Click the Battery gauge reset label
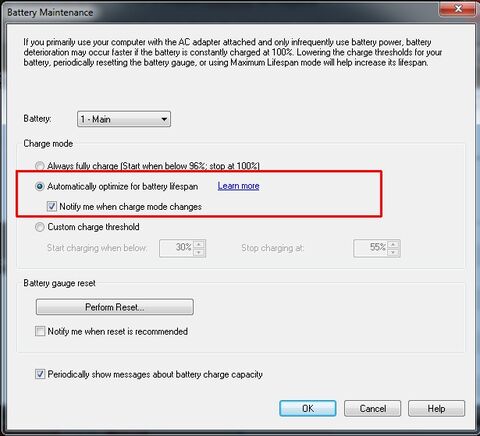Image resolution: width=480 pixels, height=436 pixels. click(x=59, y=283)
